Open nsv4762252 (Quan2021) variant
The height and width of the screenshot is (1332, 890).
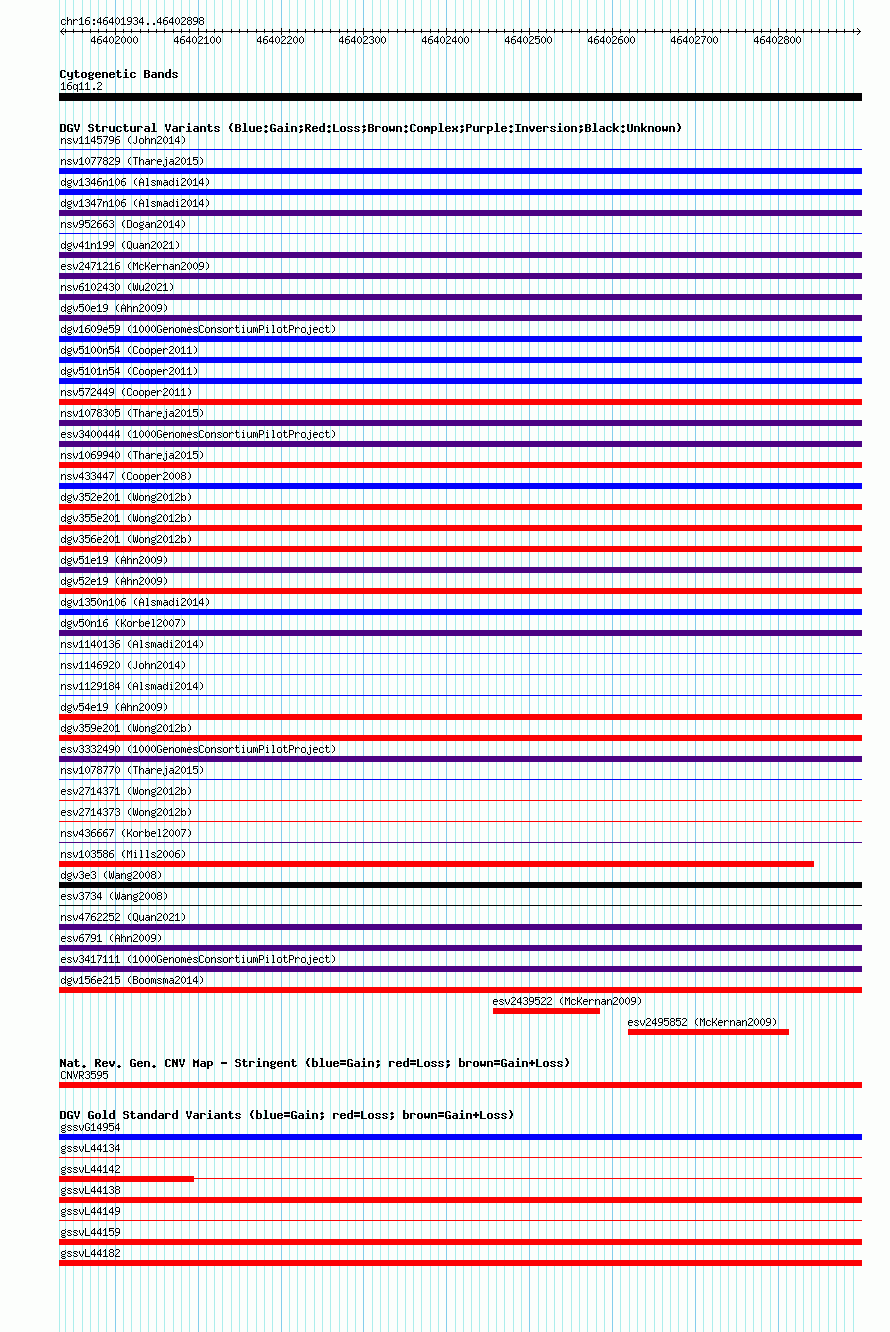click(x=123, y=917)
